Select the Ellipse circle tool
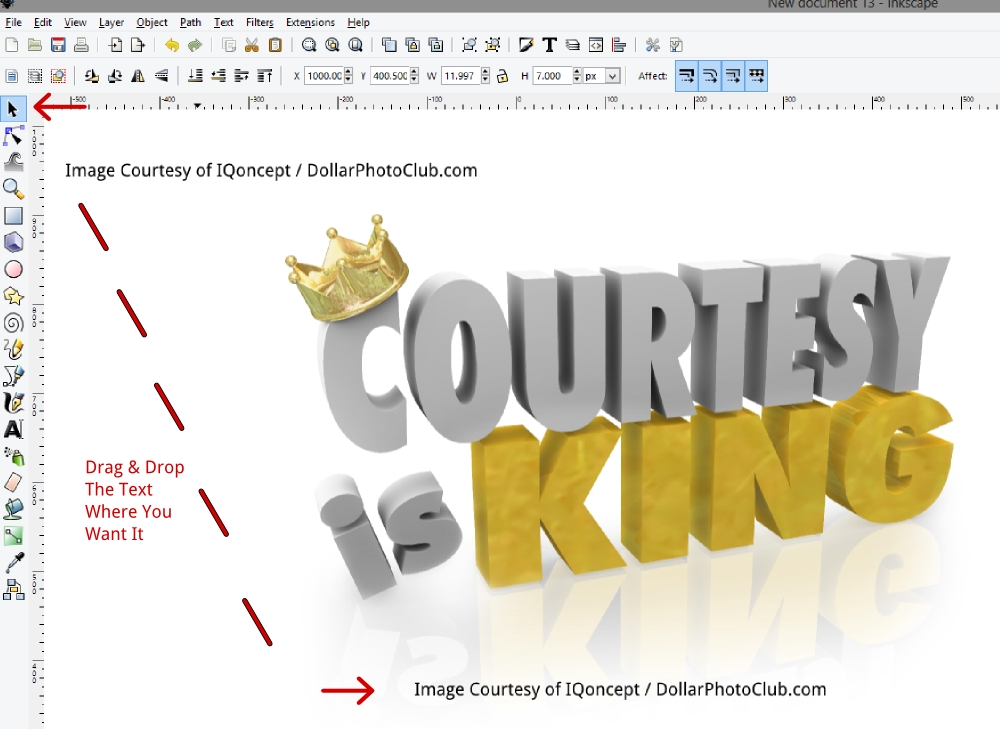 tap(13, 269)
